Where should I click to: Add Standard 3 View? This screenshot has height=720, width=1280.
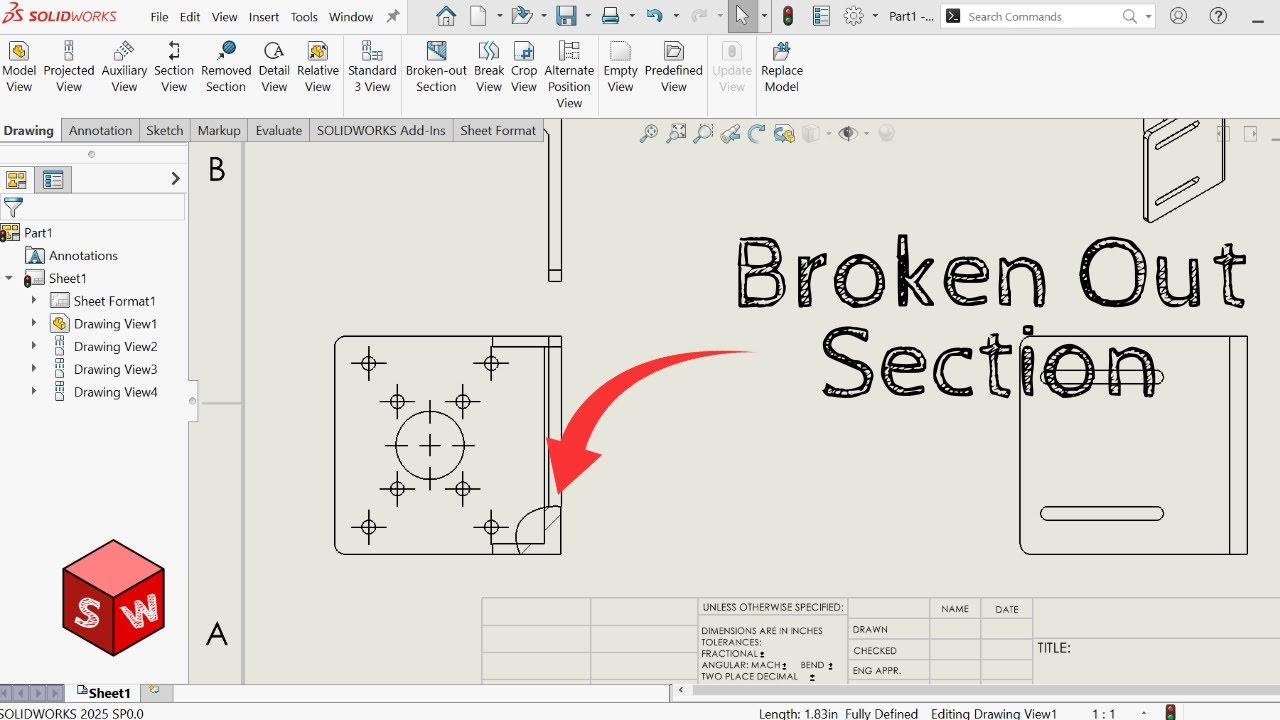click(372, 67)
